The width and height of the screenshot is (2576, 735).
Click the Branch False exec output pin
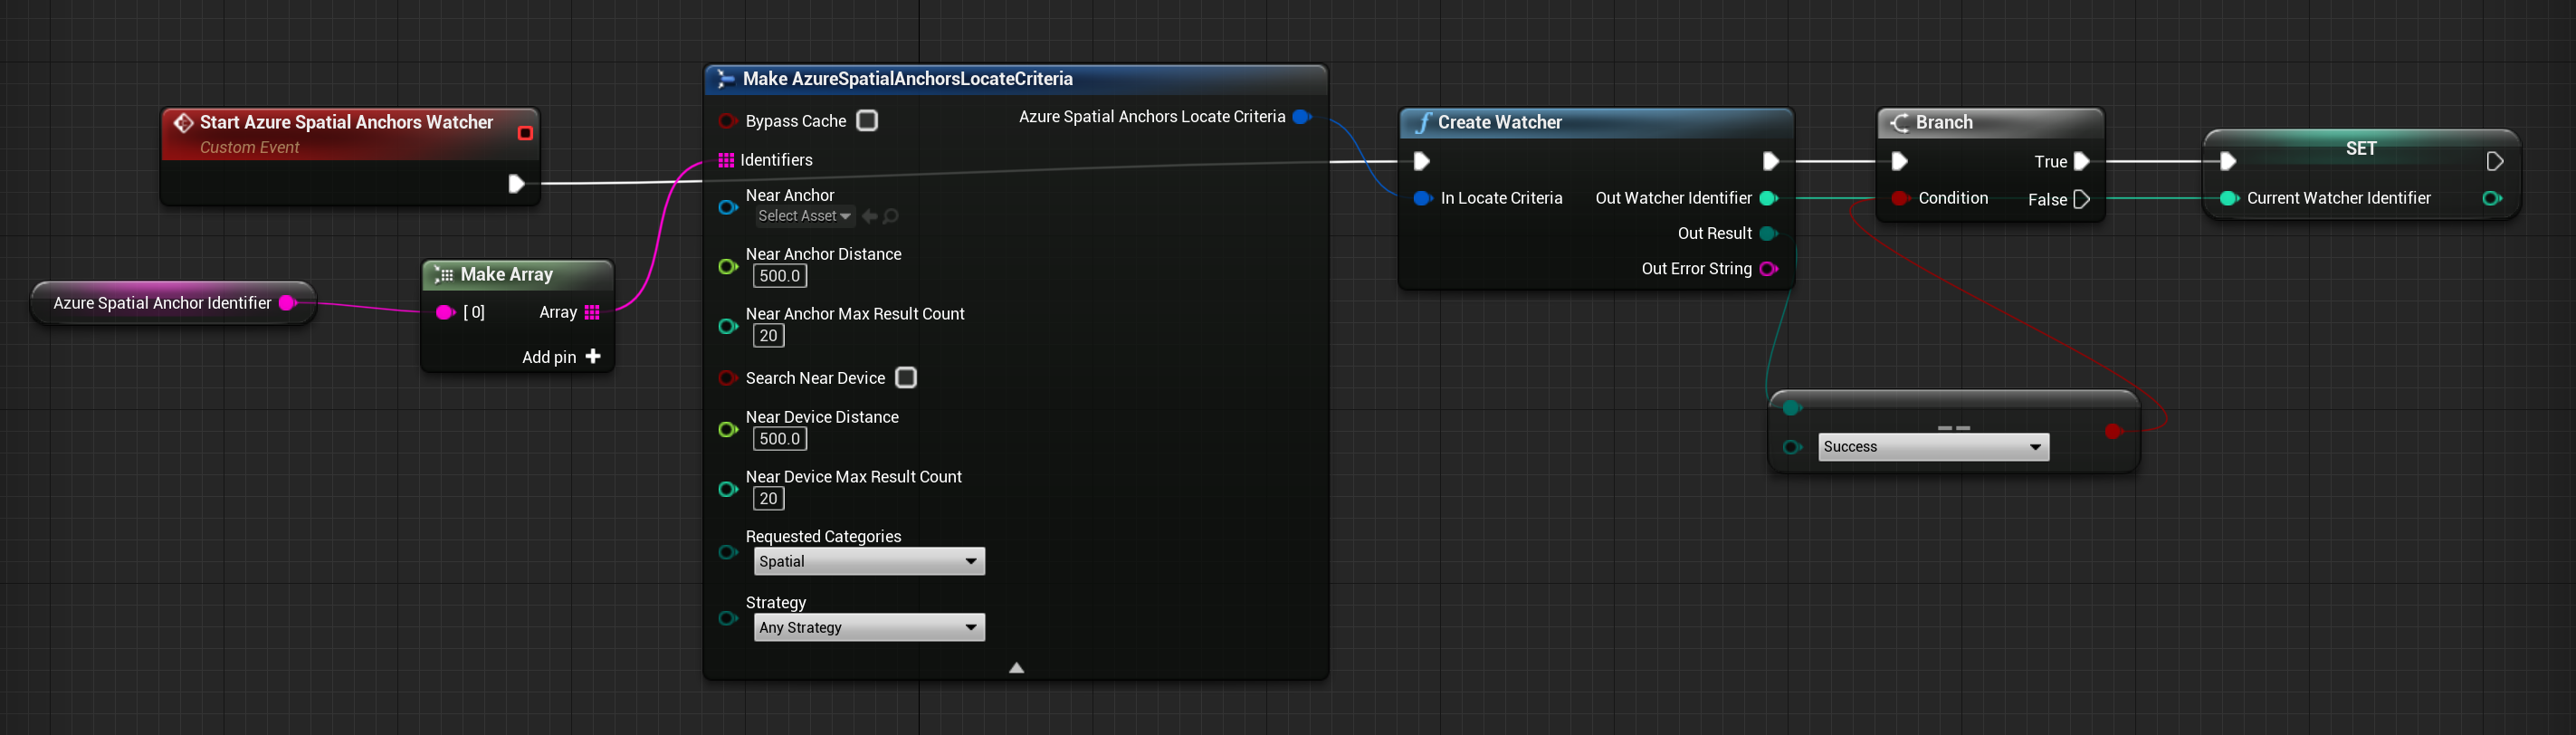[x=2081, y=199]
